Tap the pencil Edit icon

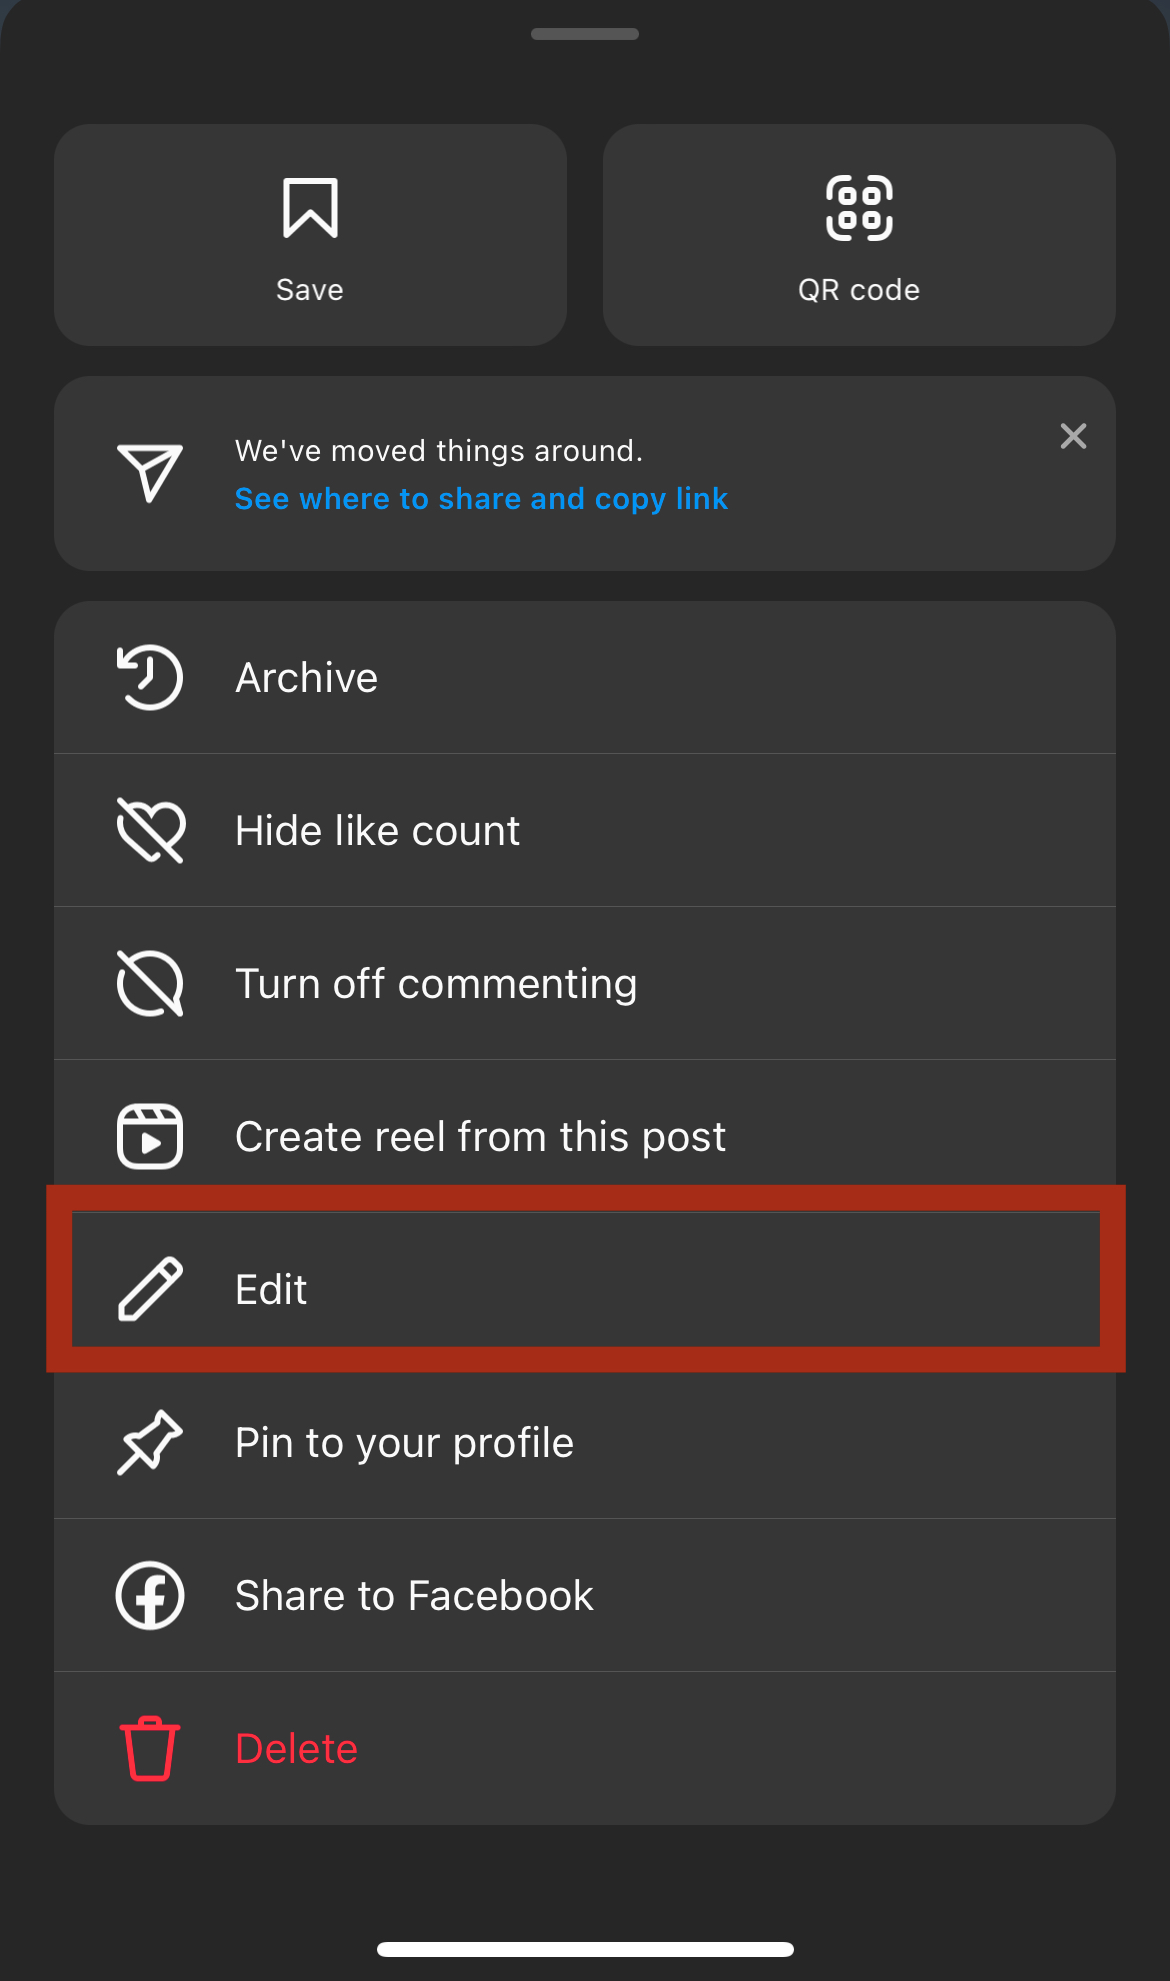150,1289
